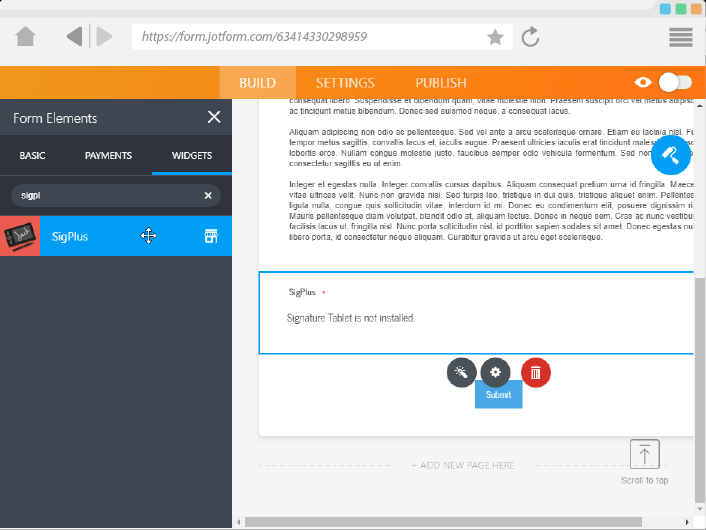The width and height of the screenshot is (706, 530).
Task: Click Add New Page Here
Action: tap(463, 465)
